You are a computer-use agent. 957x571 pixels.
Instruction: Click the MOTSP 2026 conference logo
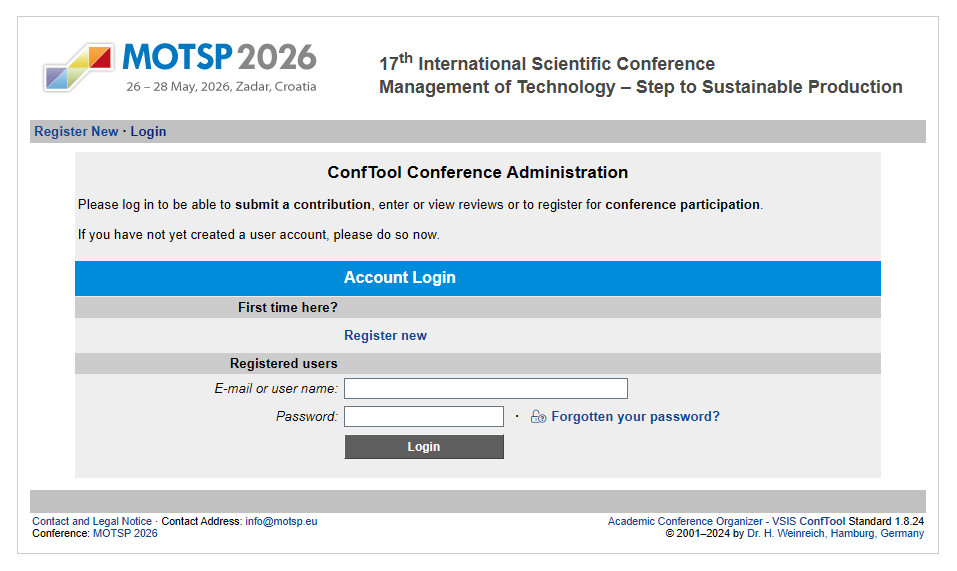point(180,66)
